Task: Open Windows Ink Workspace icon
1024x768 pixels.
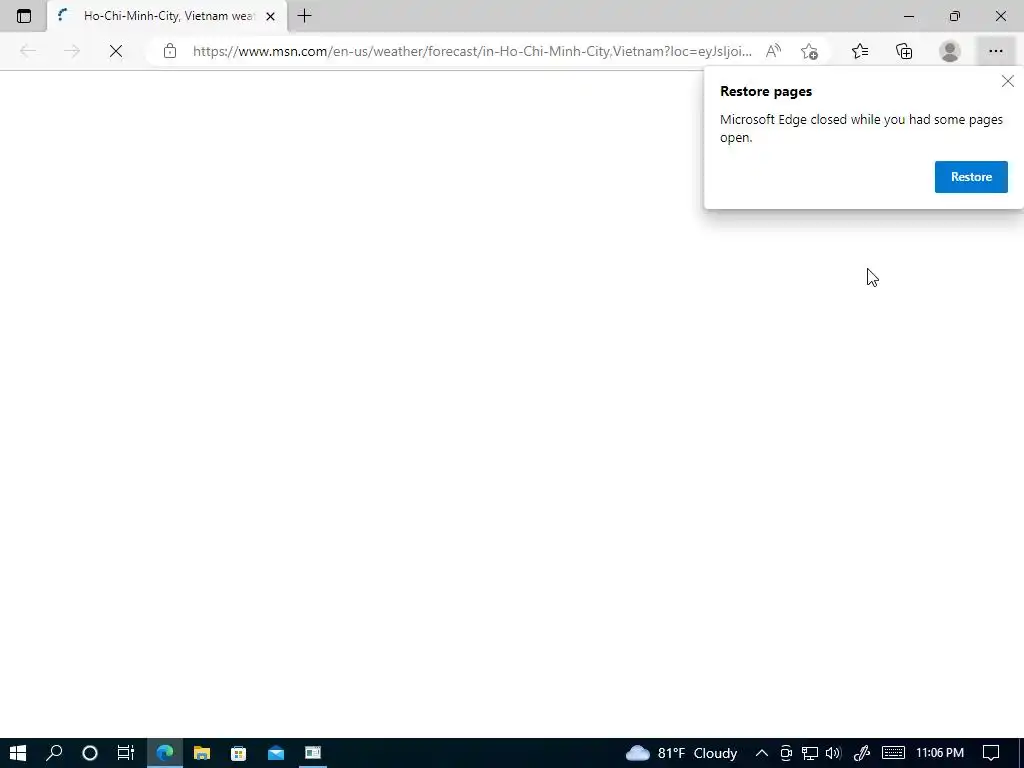Action: [x=862, y=753]
